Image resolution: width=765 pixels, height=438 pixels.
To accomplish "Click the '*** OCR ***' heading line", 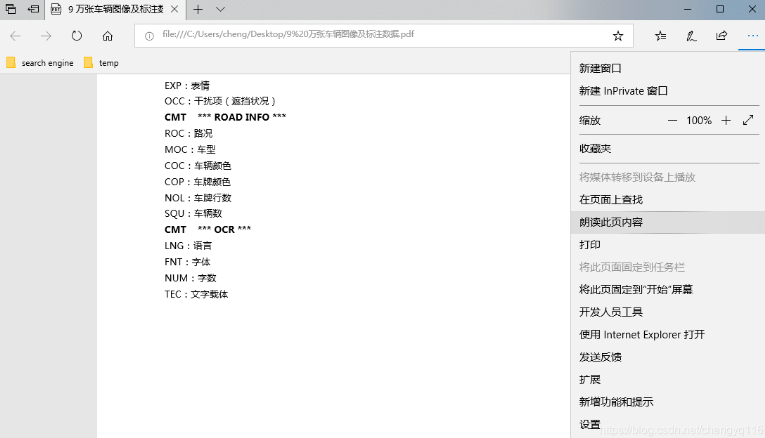I will click(207, 230).
